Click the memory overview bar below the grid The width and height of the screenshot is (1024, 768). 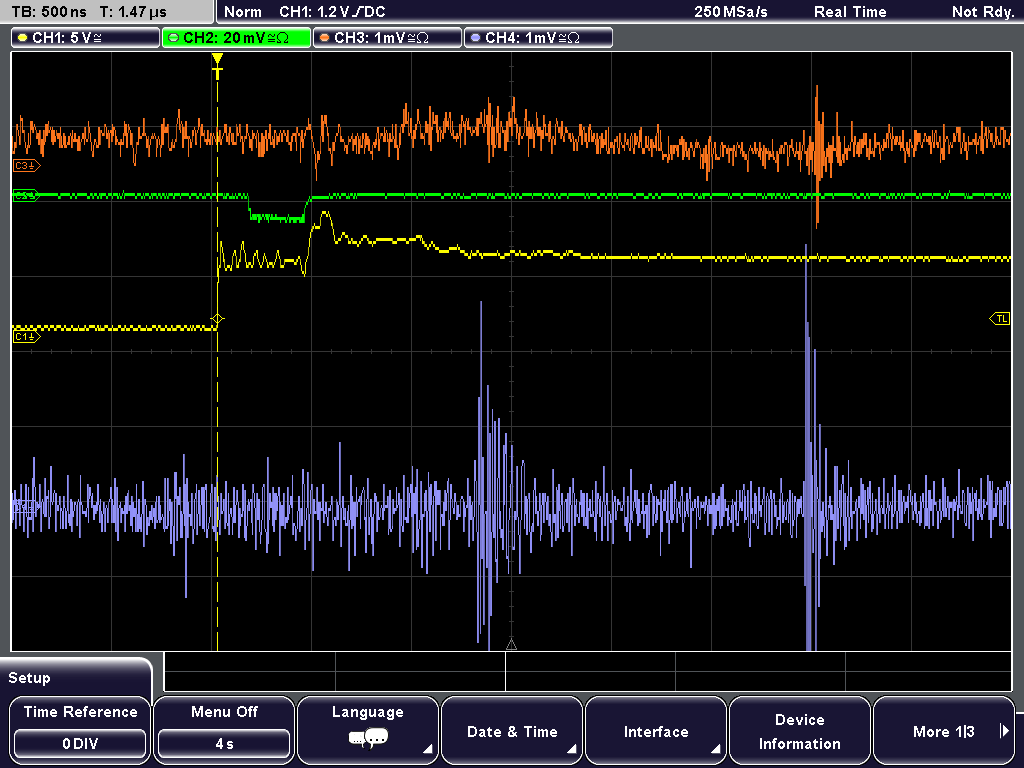(588, 671)
